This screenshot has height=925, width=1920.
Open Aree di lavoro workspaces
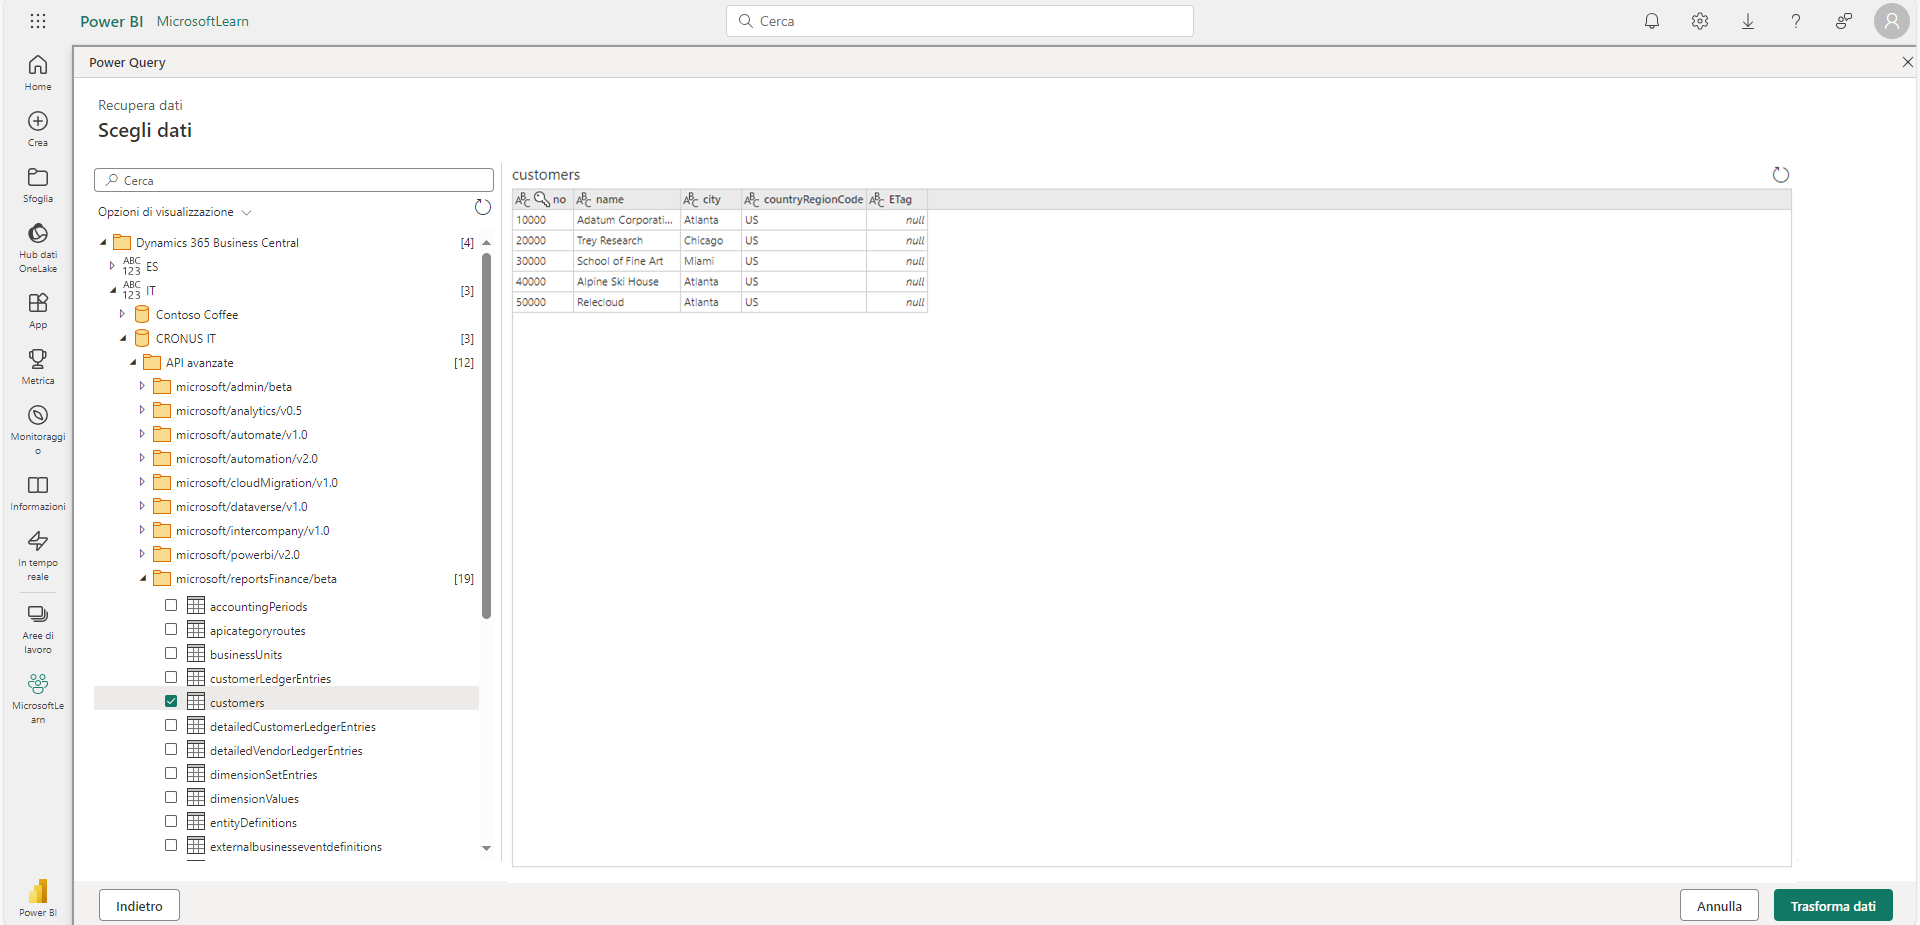coord(38,628)
